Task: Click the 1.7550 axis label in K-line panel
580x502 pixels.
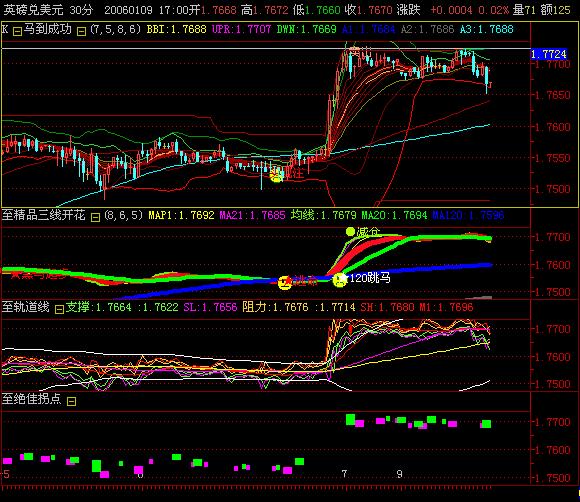Action: tap(553, 158)
